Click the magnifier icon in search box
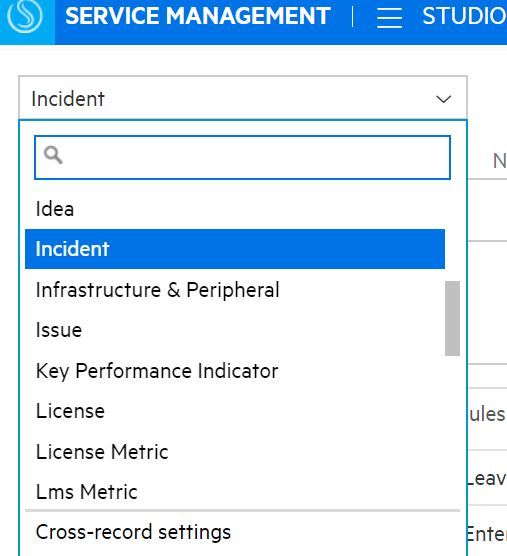This screenshot has width=507, height=556. (53, 155)
